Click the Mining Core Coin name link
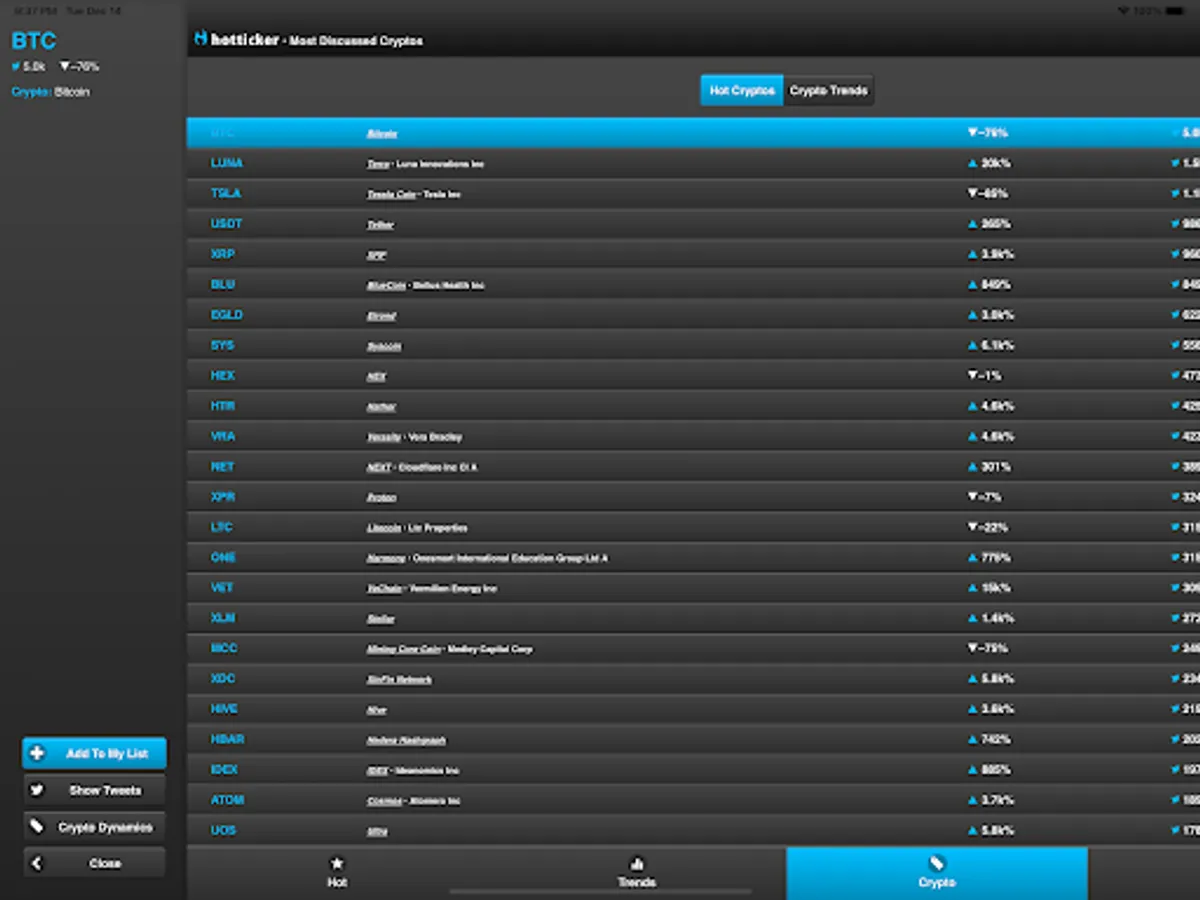1200x900 pixels. tap(404, 649)
